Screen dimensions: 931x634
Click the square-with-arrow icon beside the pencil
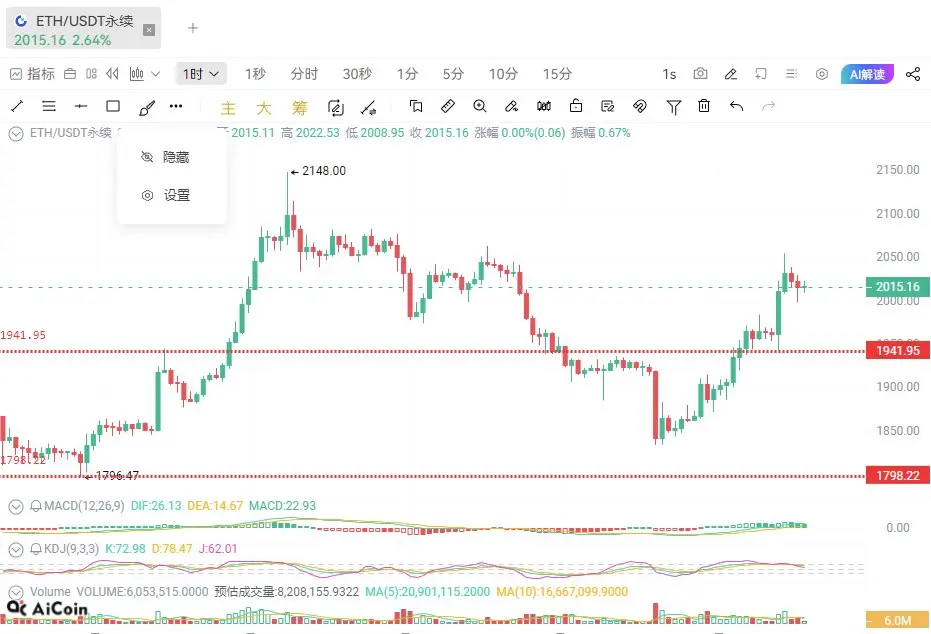761,74
